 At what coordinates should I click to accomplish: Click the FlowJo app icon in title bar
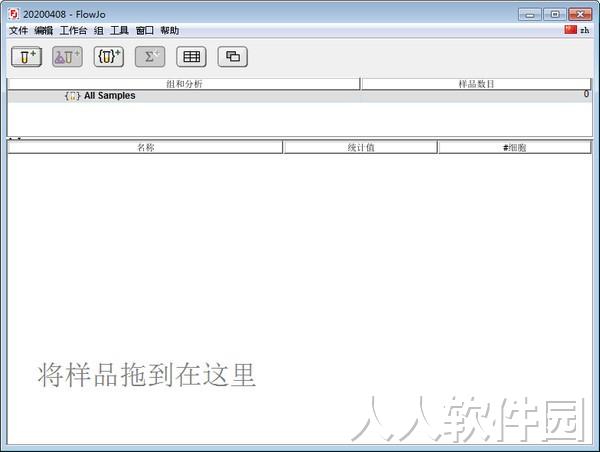tap(13, 15)
